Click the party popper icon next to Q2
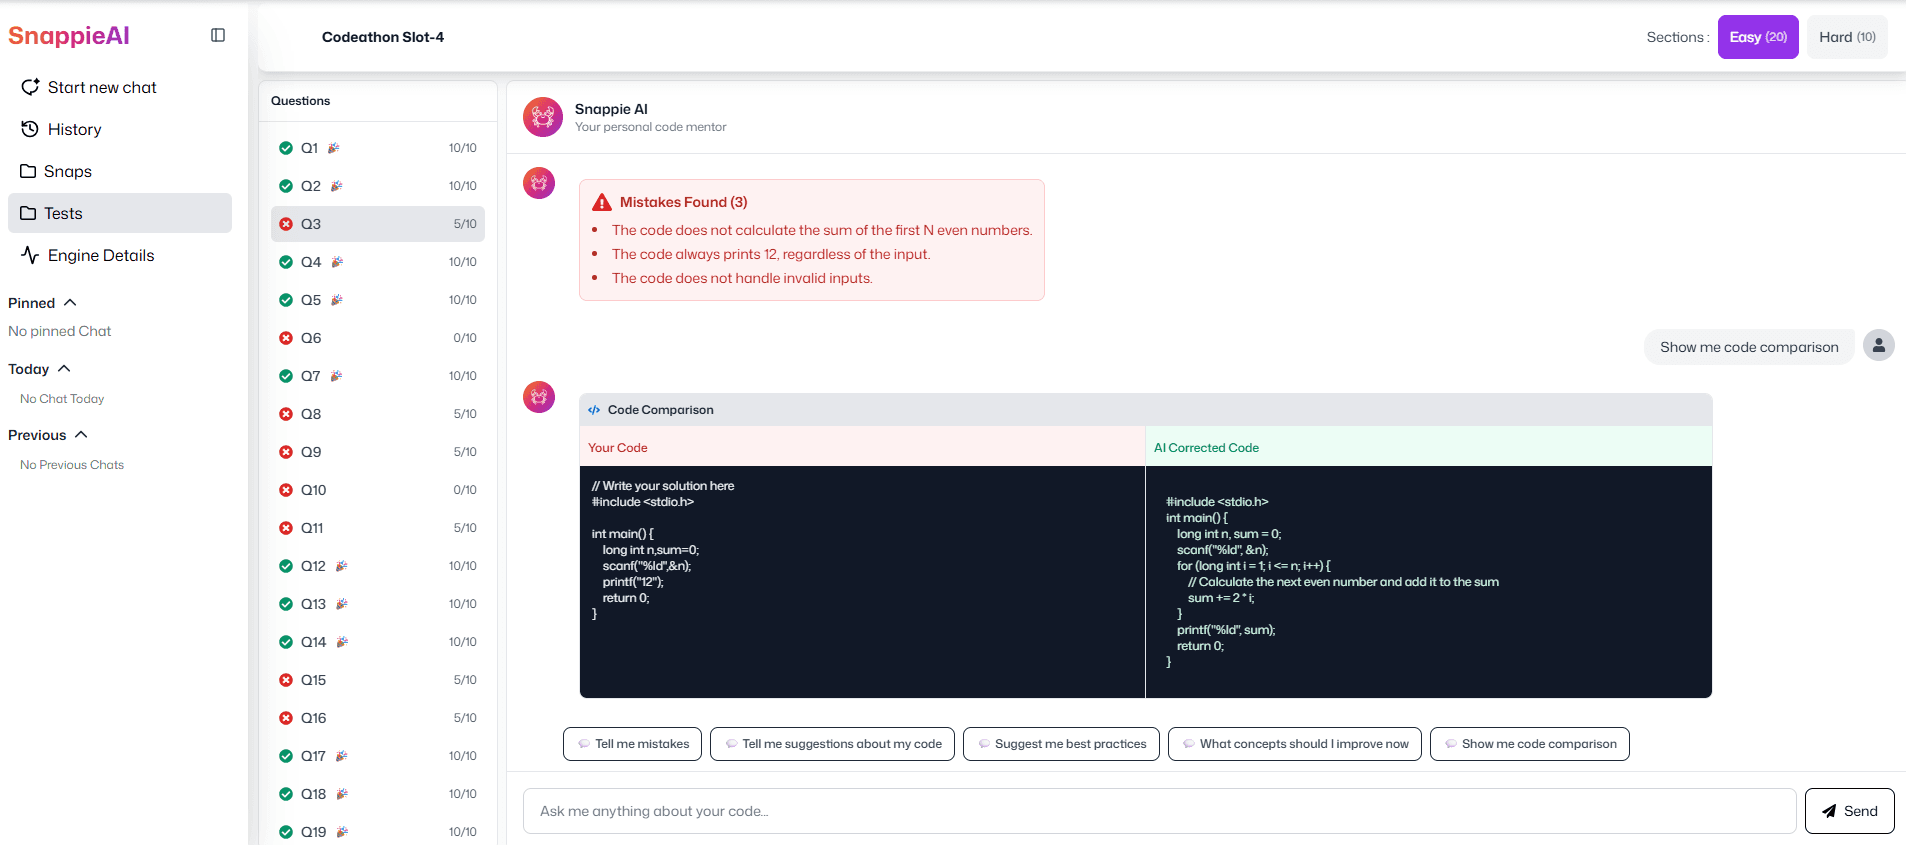 tap(336, 186)
